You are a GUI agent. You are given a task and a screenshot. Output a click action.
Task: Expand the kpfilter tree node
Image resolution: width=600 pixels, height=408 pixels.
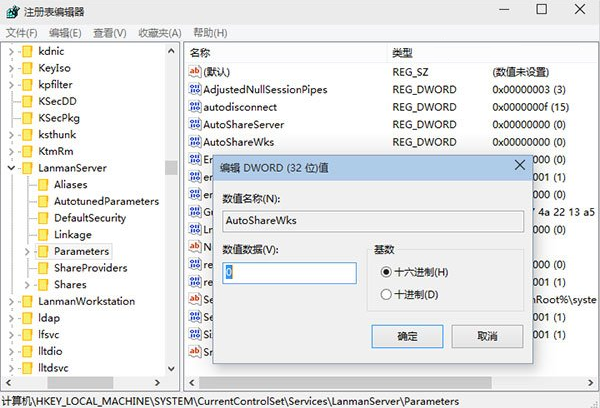[11, 85]
